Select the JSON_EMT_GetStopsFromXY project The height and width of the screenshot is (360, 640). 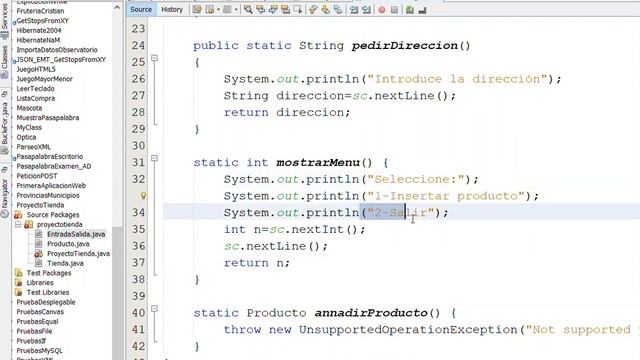point(61,60)
